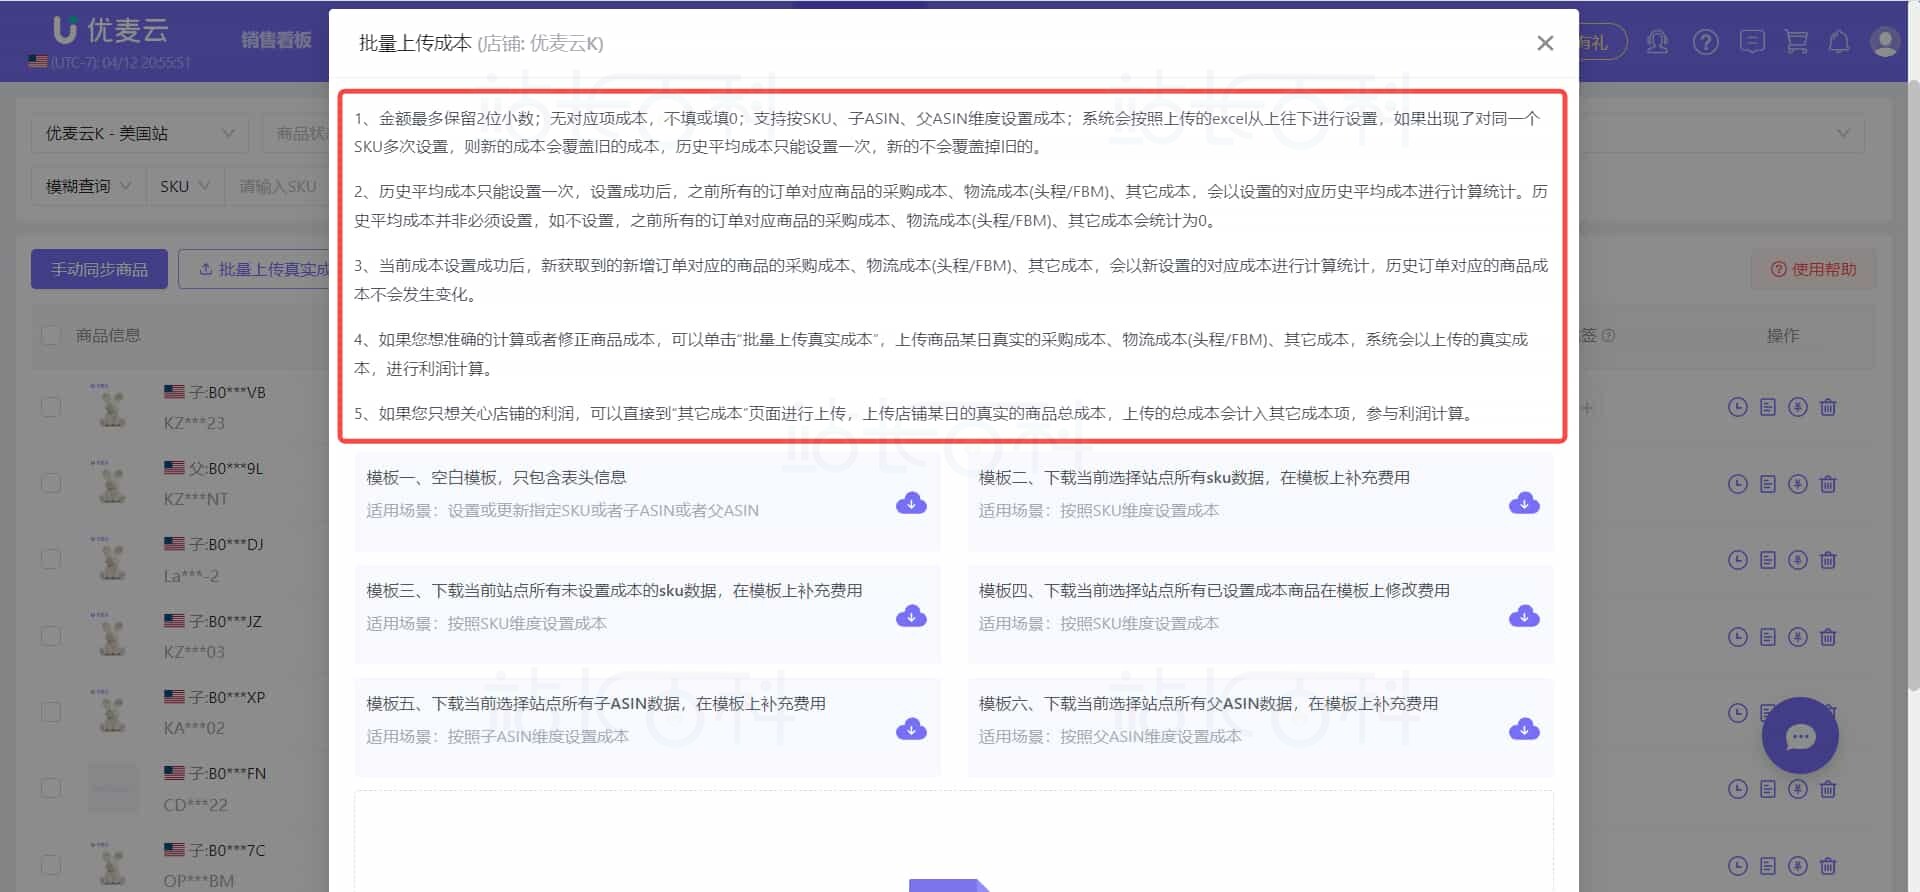View history clock icon for B0***DJ row
This screenshot has height=892, width=1920.
(1738, 560)
